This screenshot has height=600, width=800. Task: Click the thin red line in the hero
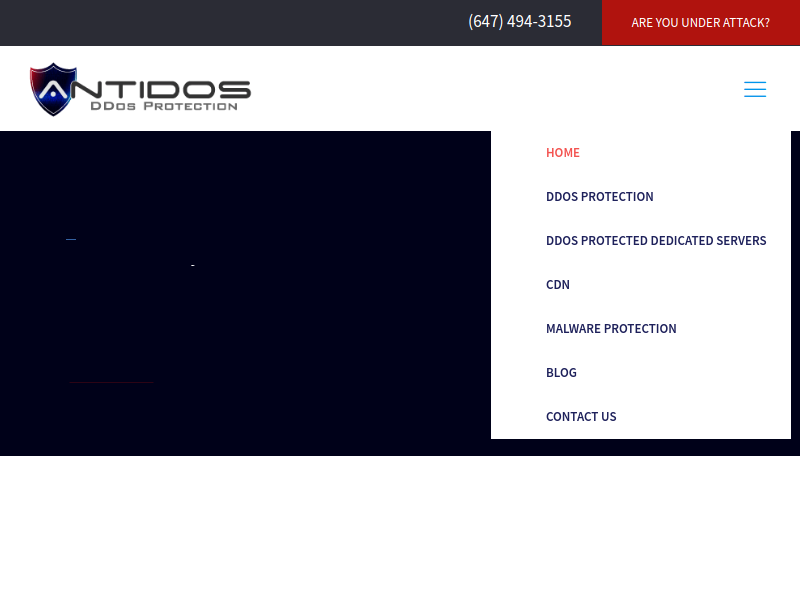(111, 382)
